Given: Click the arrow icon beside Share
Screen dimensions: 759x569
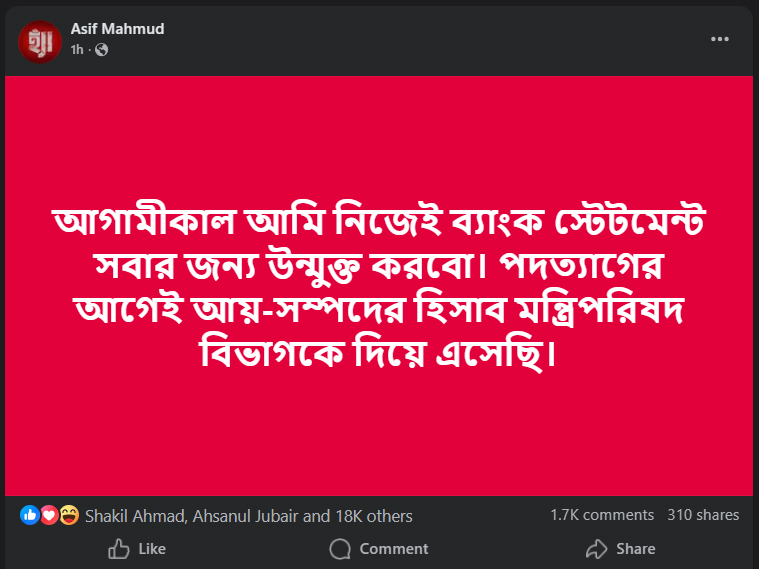Looking at the screenshot, I should point(596,548).
